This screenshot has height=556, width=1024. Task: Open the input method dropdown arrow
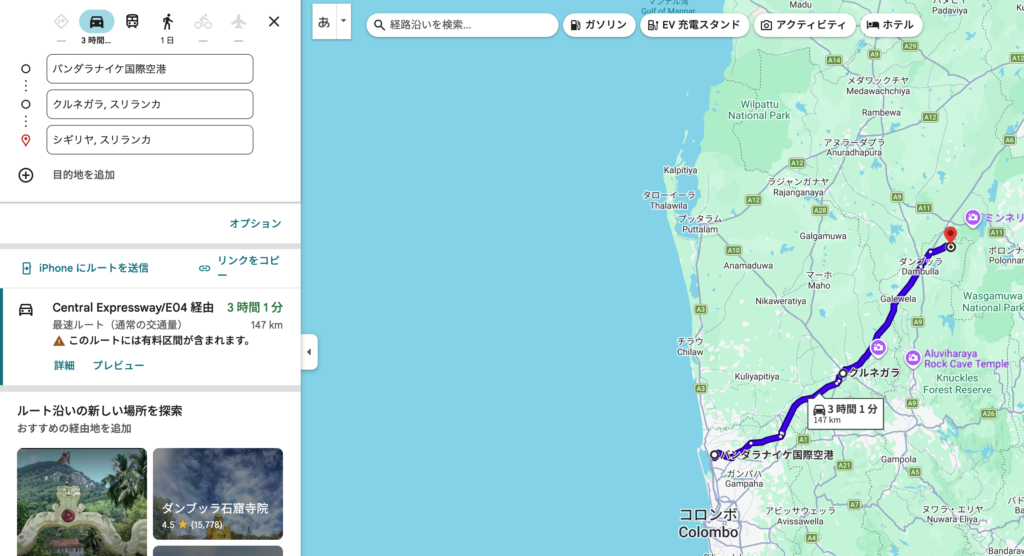[344, 22]
